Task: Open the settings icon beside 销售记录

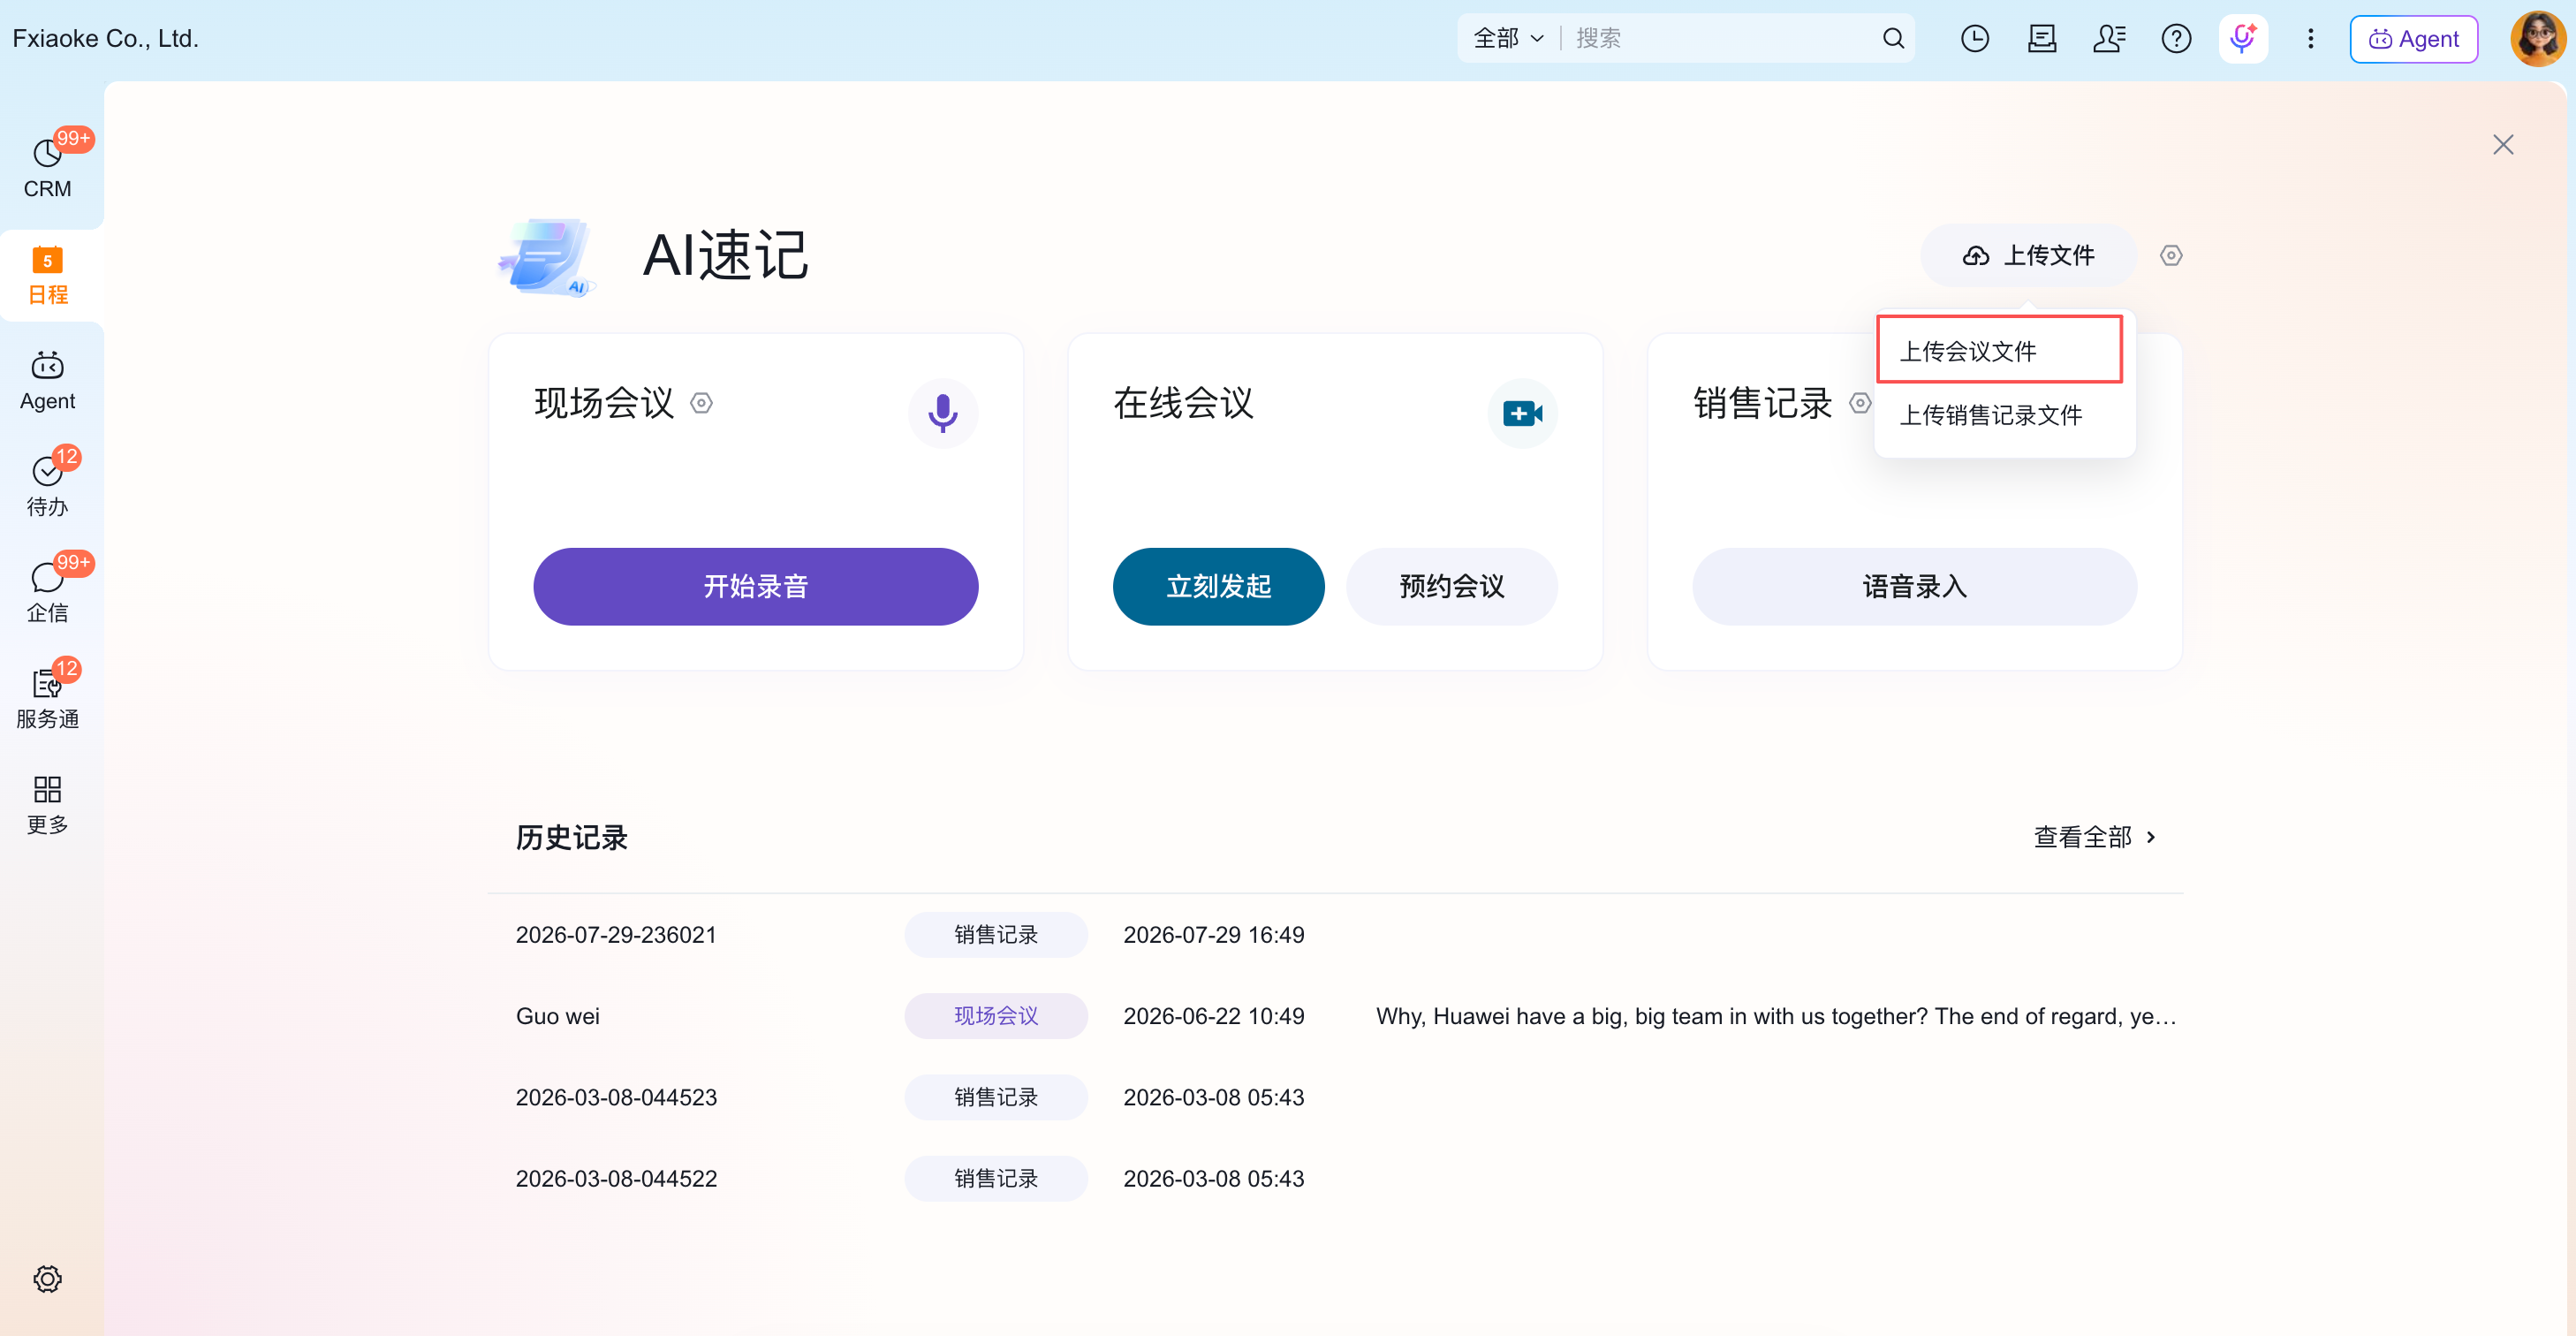Action: (x=1860, y=403)
